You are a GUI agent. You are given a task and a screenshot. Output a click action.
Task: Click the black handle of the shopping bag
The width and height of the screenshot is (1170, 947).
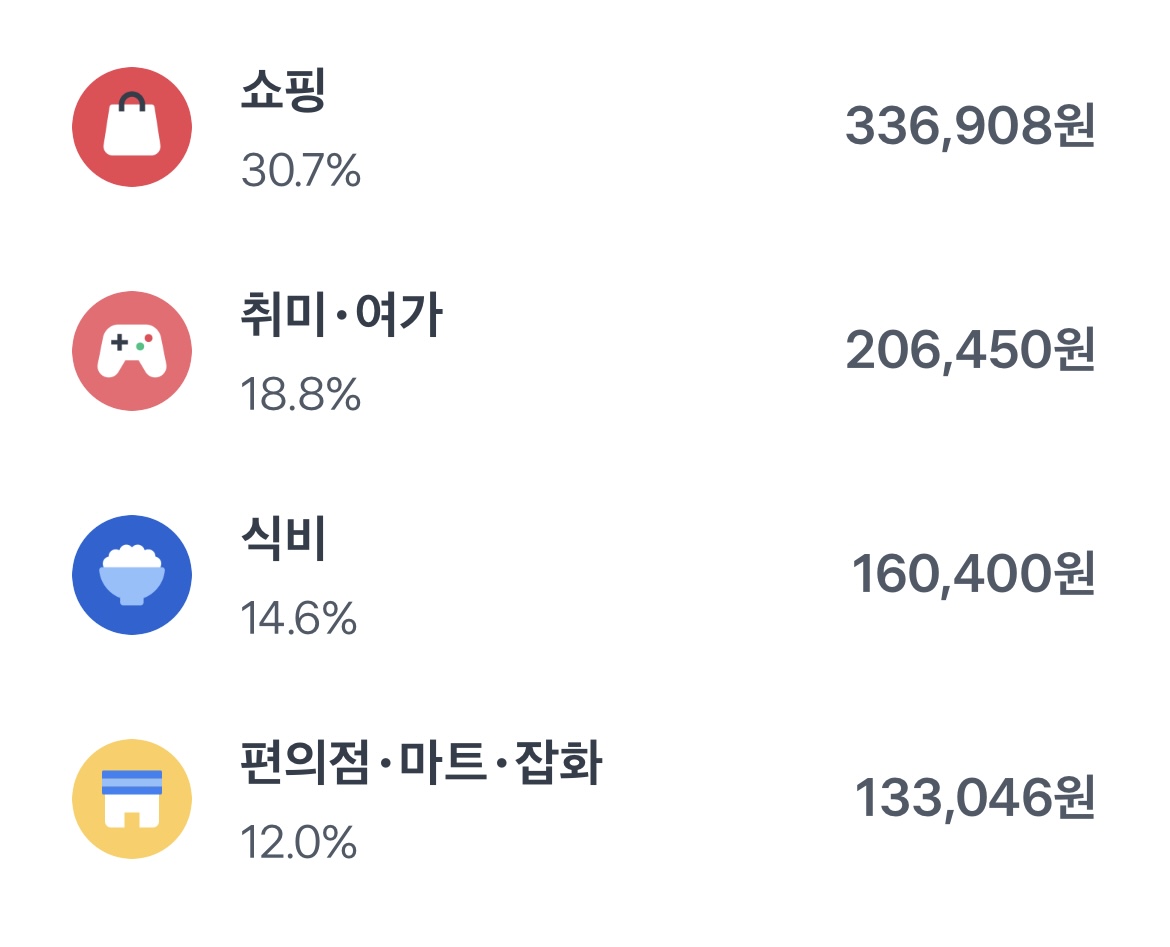132,101
